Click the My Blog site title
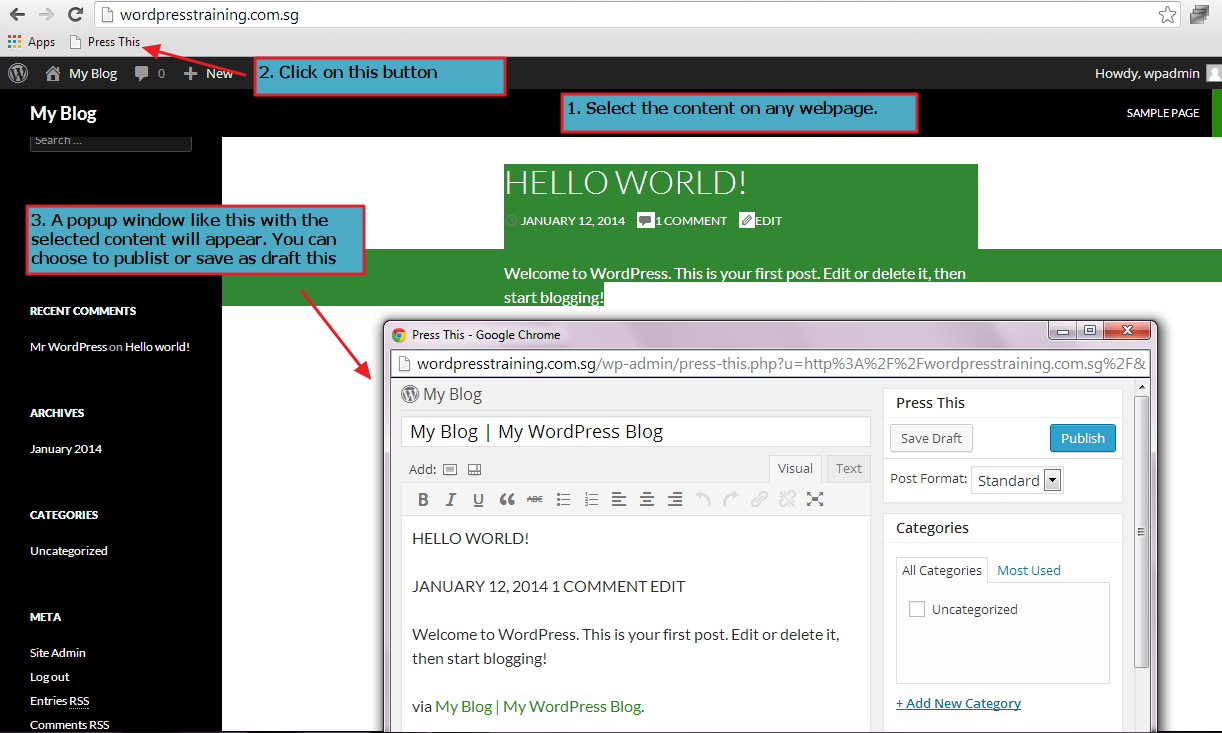This screenshot has width=1222, height=733. (x=63, y=113)
